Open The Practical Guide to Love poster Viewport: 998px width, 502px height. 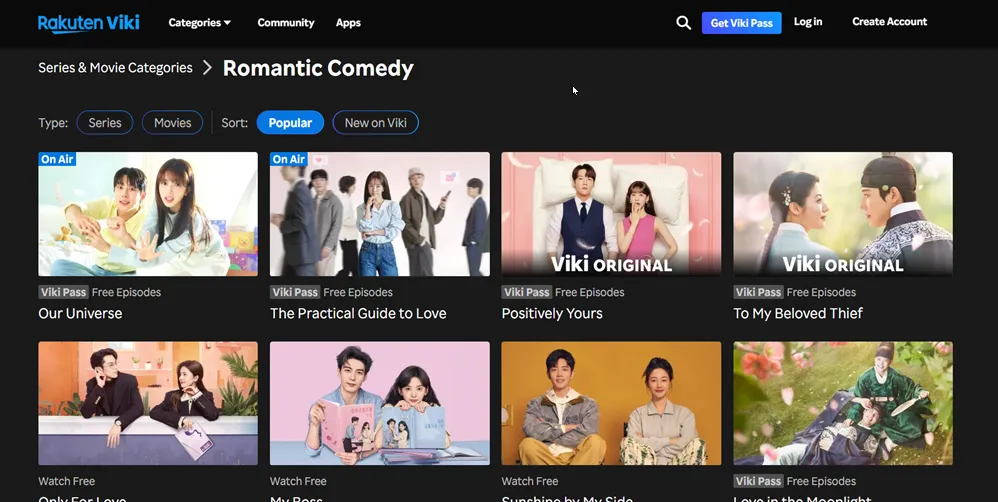pos(380,214)
